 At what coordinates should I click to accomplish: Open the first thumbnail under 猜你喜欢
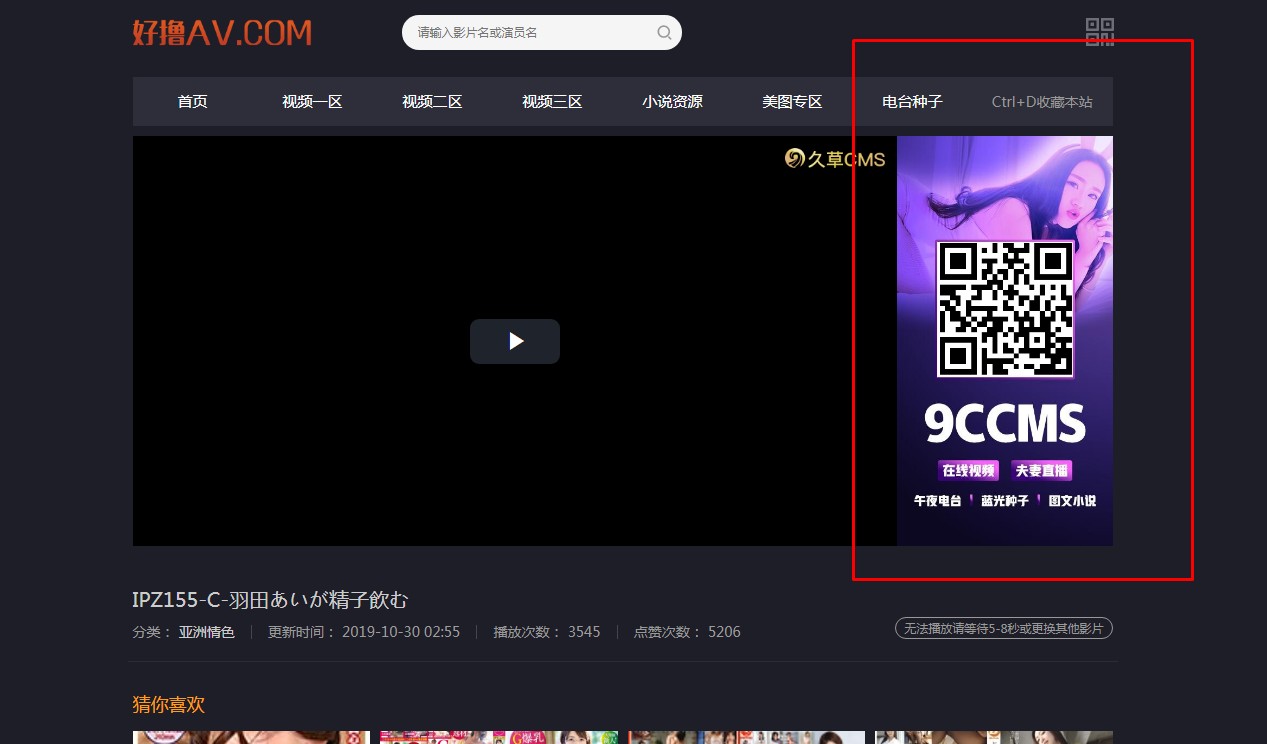click(251, 738)
